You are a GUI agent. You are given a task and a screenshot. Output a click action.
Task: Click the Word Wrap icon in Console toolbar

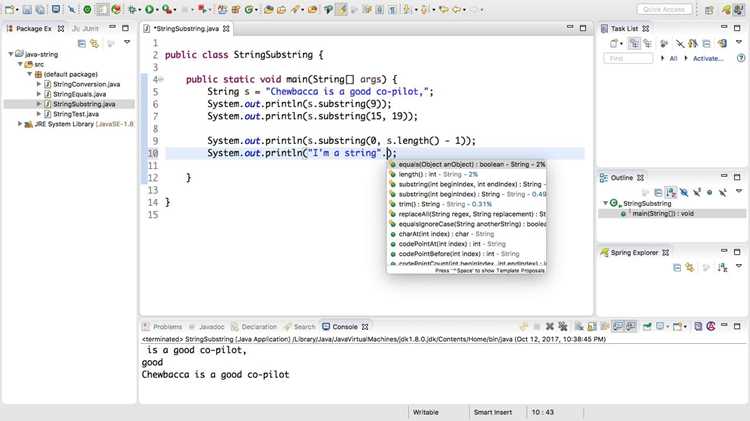click(x=605, y=326)
